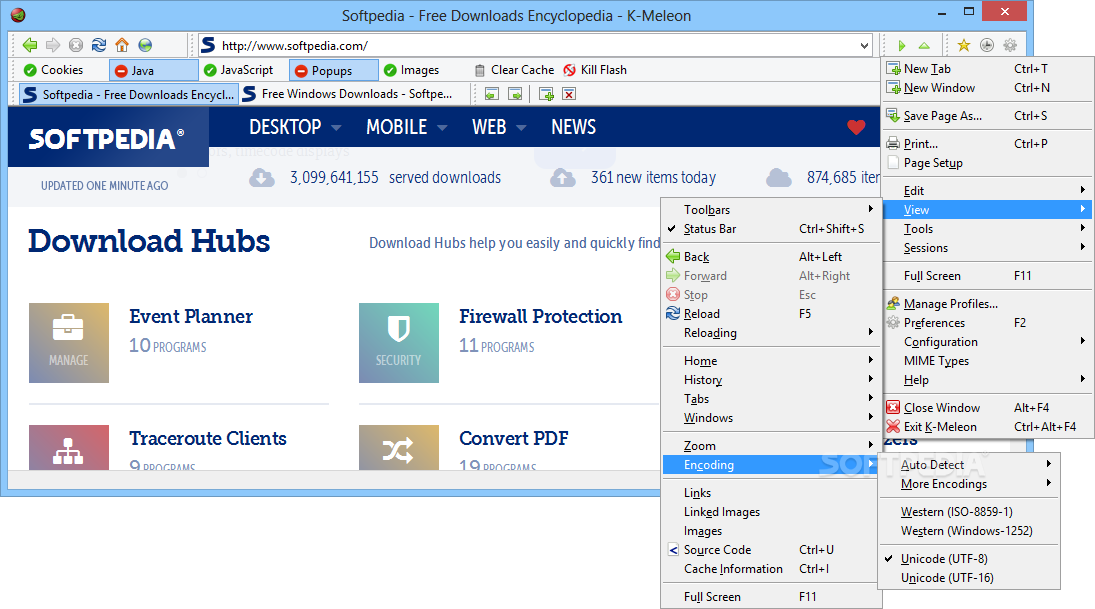Image resolution: width=1095 pixels, height=609 pixels.
Task: Open the Configuration submenu
Action: click(987, 342)
